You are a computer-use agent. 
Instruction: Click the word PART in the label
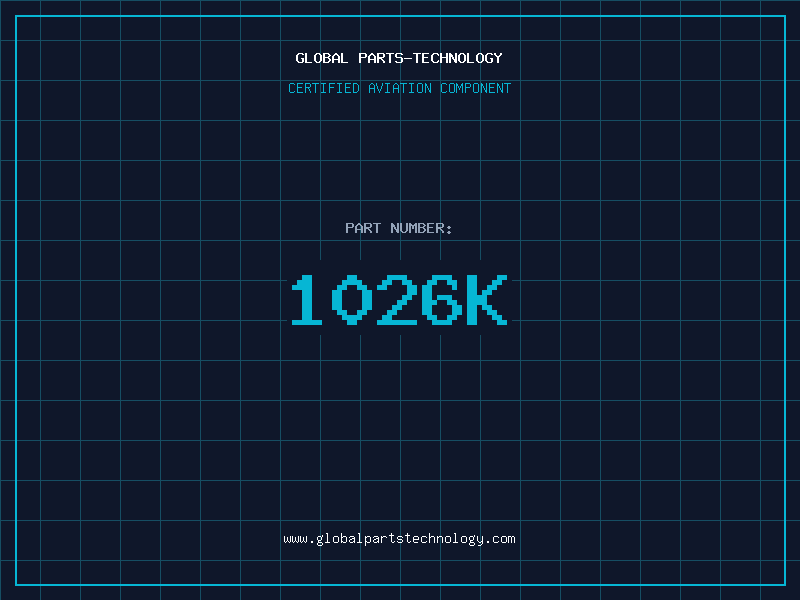(363, 228)
